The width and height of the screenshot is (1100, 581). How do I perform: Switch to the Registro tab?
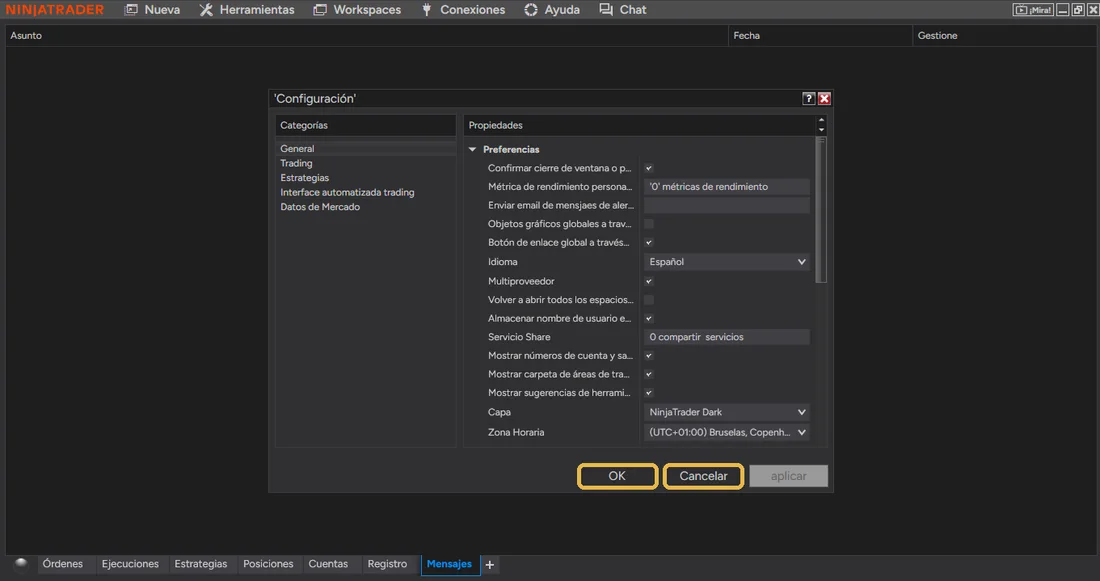(x=387, y=564)
